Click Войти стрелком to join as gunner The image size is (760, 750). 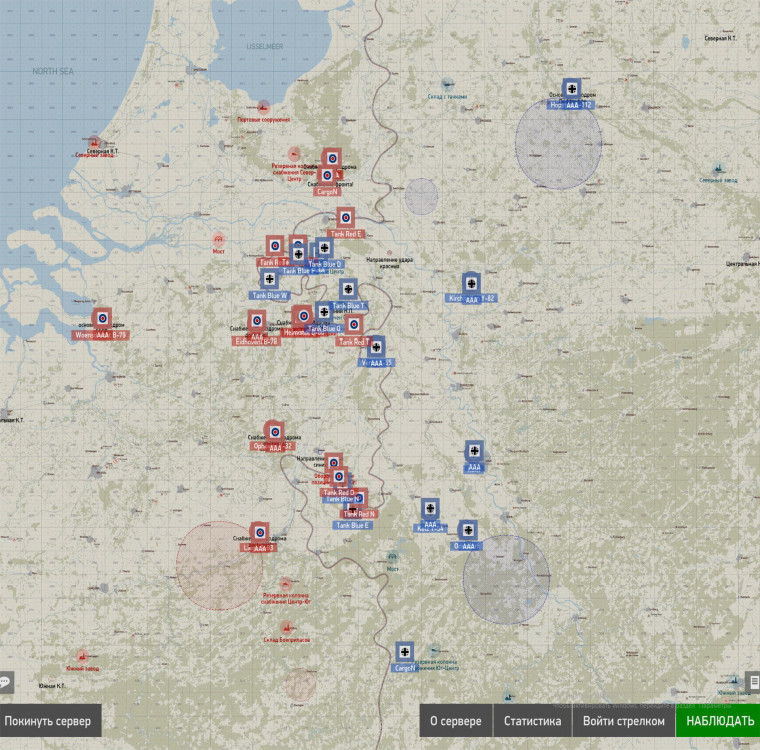[623, 720]
